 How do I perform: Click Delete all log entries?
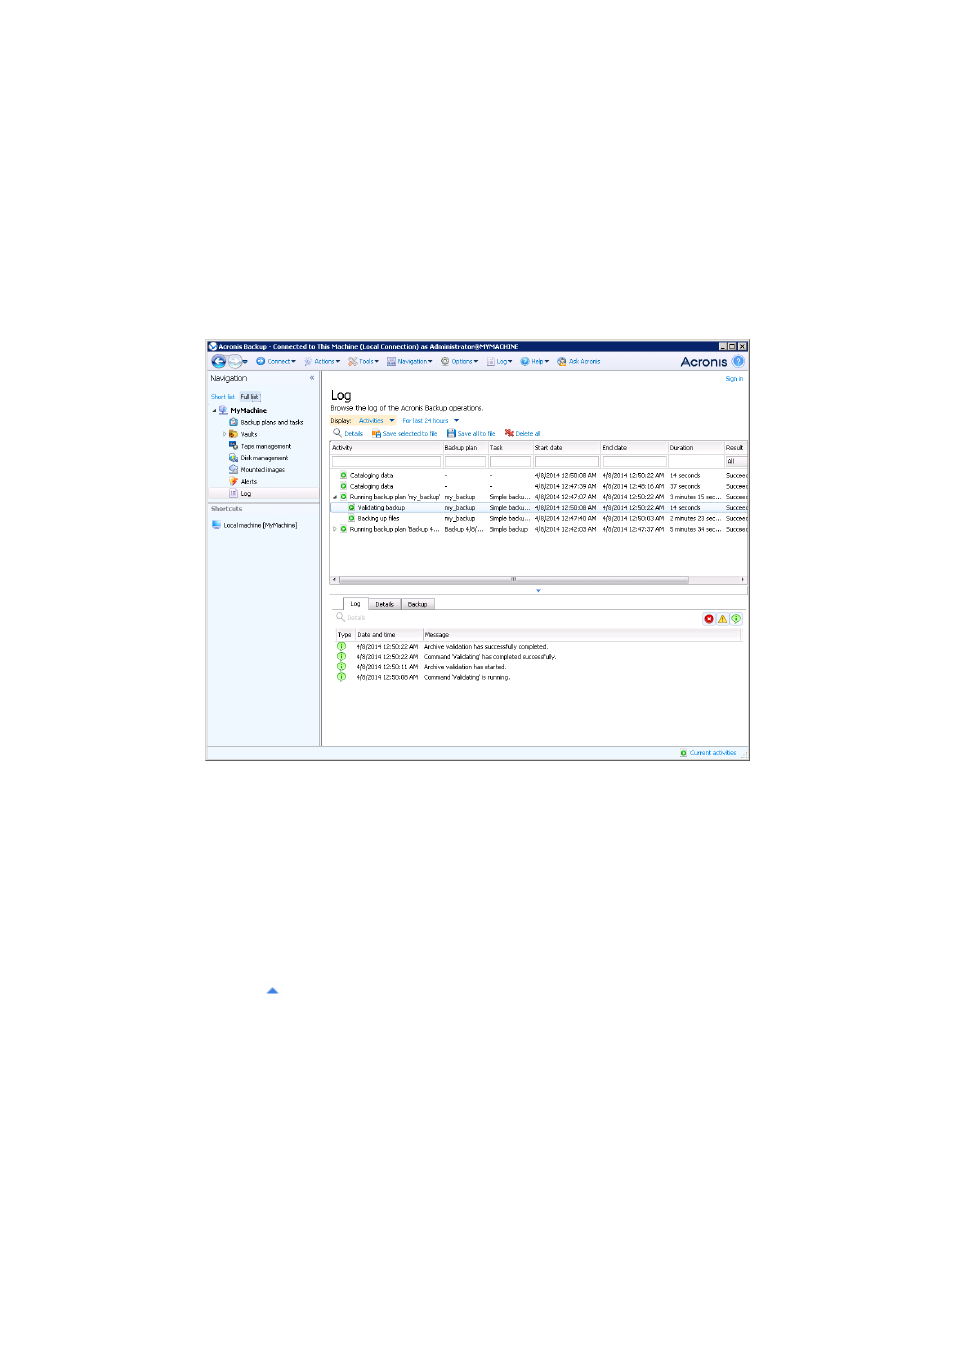click(x=522, y=434)
